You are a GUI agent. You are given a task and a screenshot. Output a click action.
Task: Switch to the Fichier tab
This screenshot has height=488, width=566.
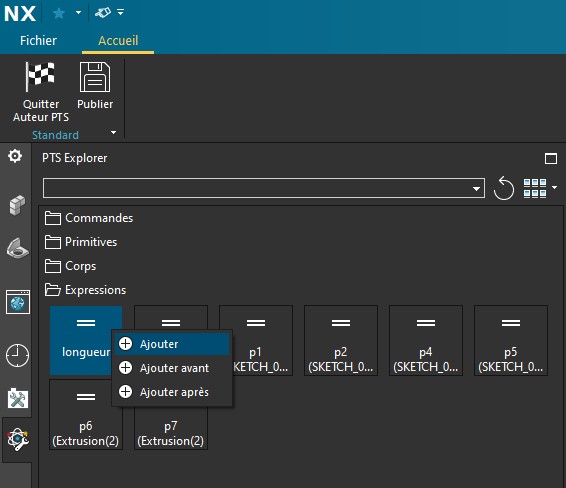pyautogui.click(x=38, y=40)
